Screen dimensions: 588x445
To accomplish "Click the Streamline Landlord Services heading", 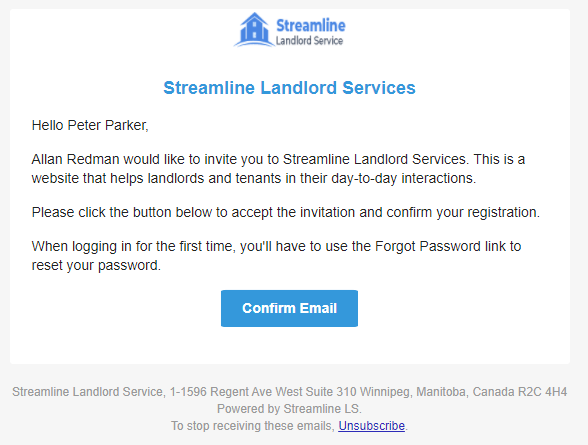I will tap(290, 88).
